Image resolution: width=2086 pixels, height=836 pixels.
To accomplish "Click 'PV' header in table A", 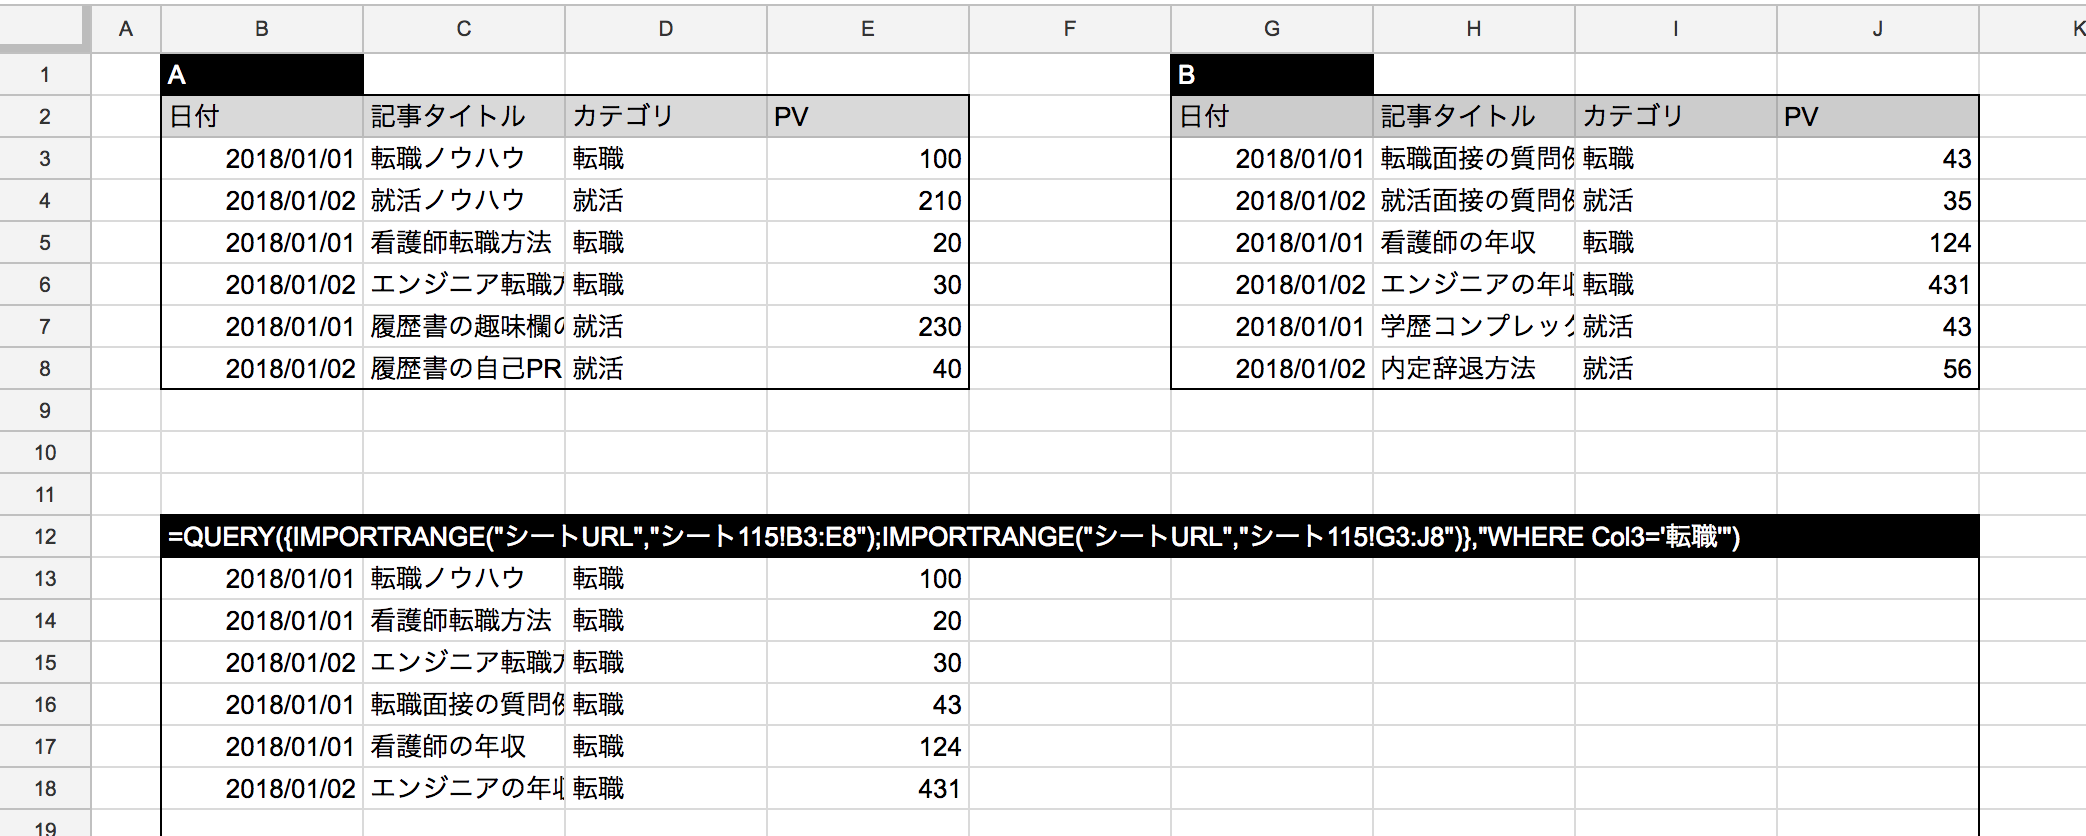I will [868, 117].
